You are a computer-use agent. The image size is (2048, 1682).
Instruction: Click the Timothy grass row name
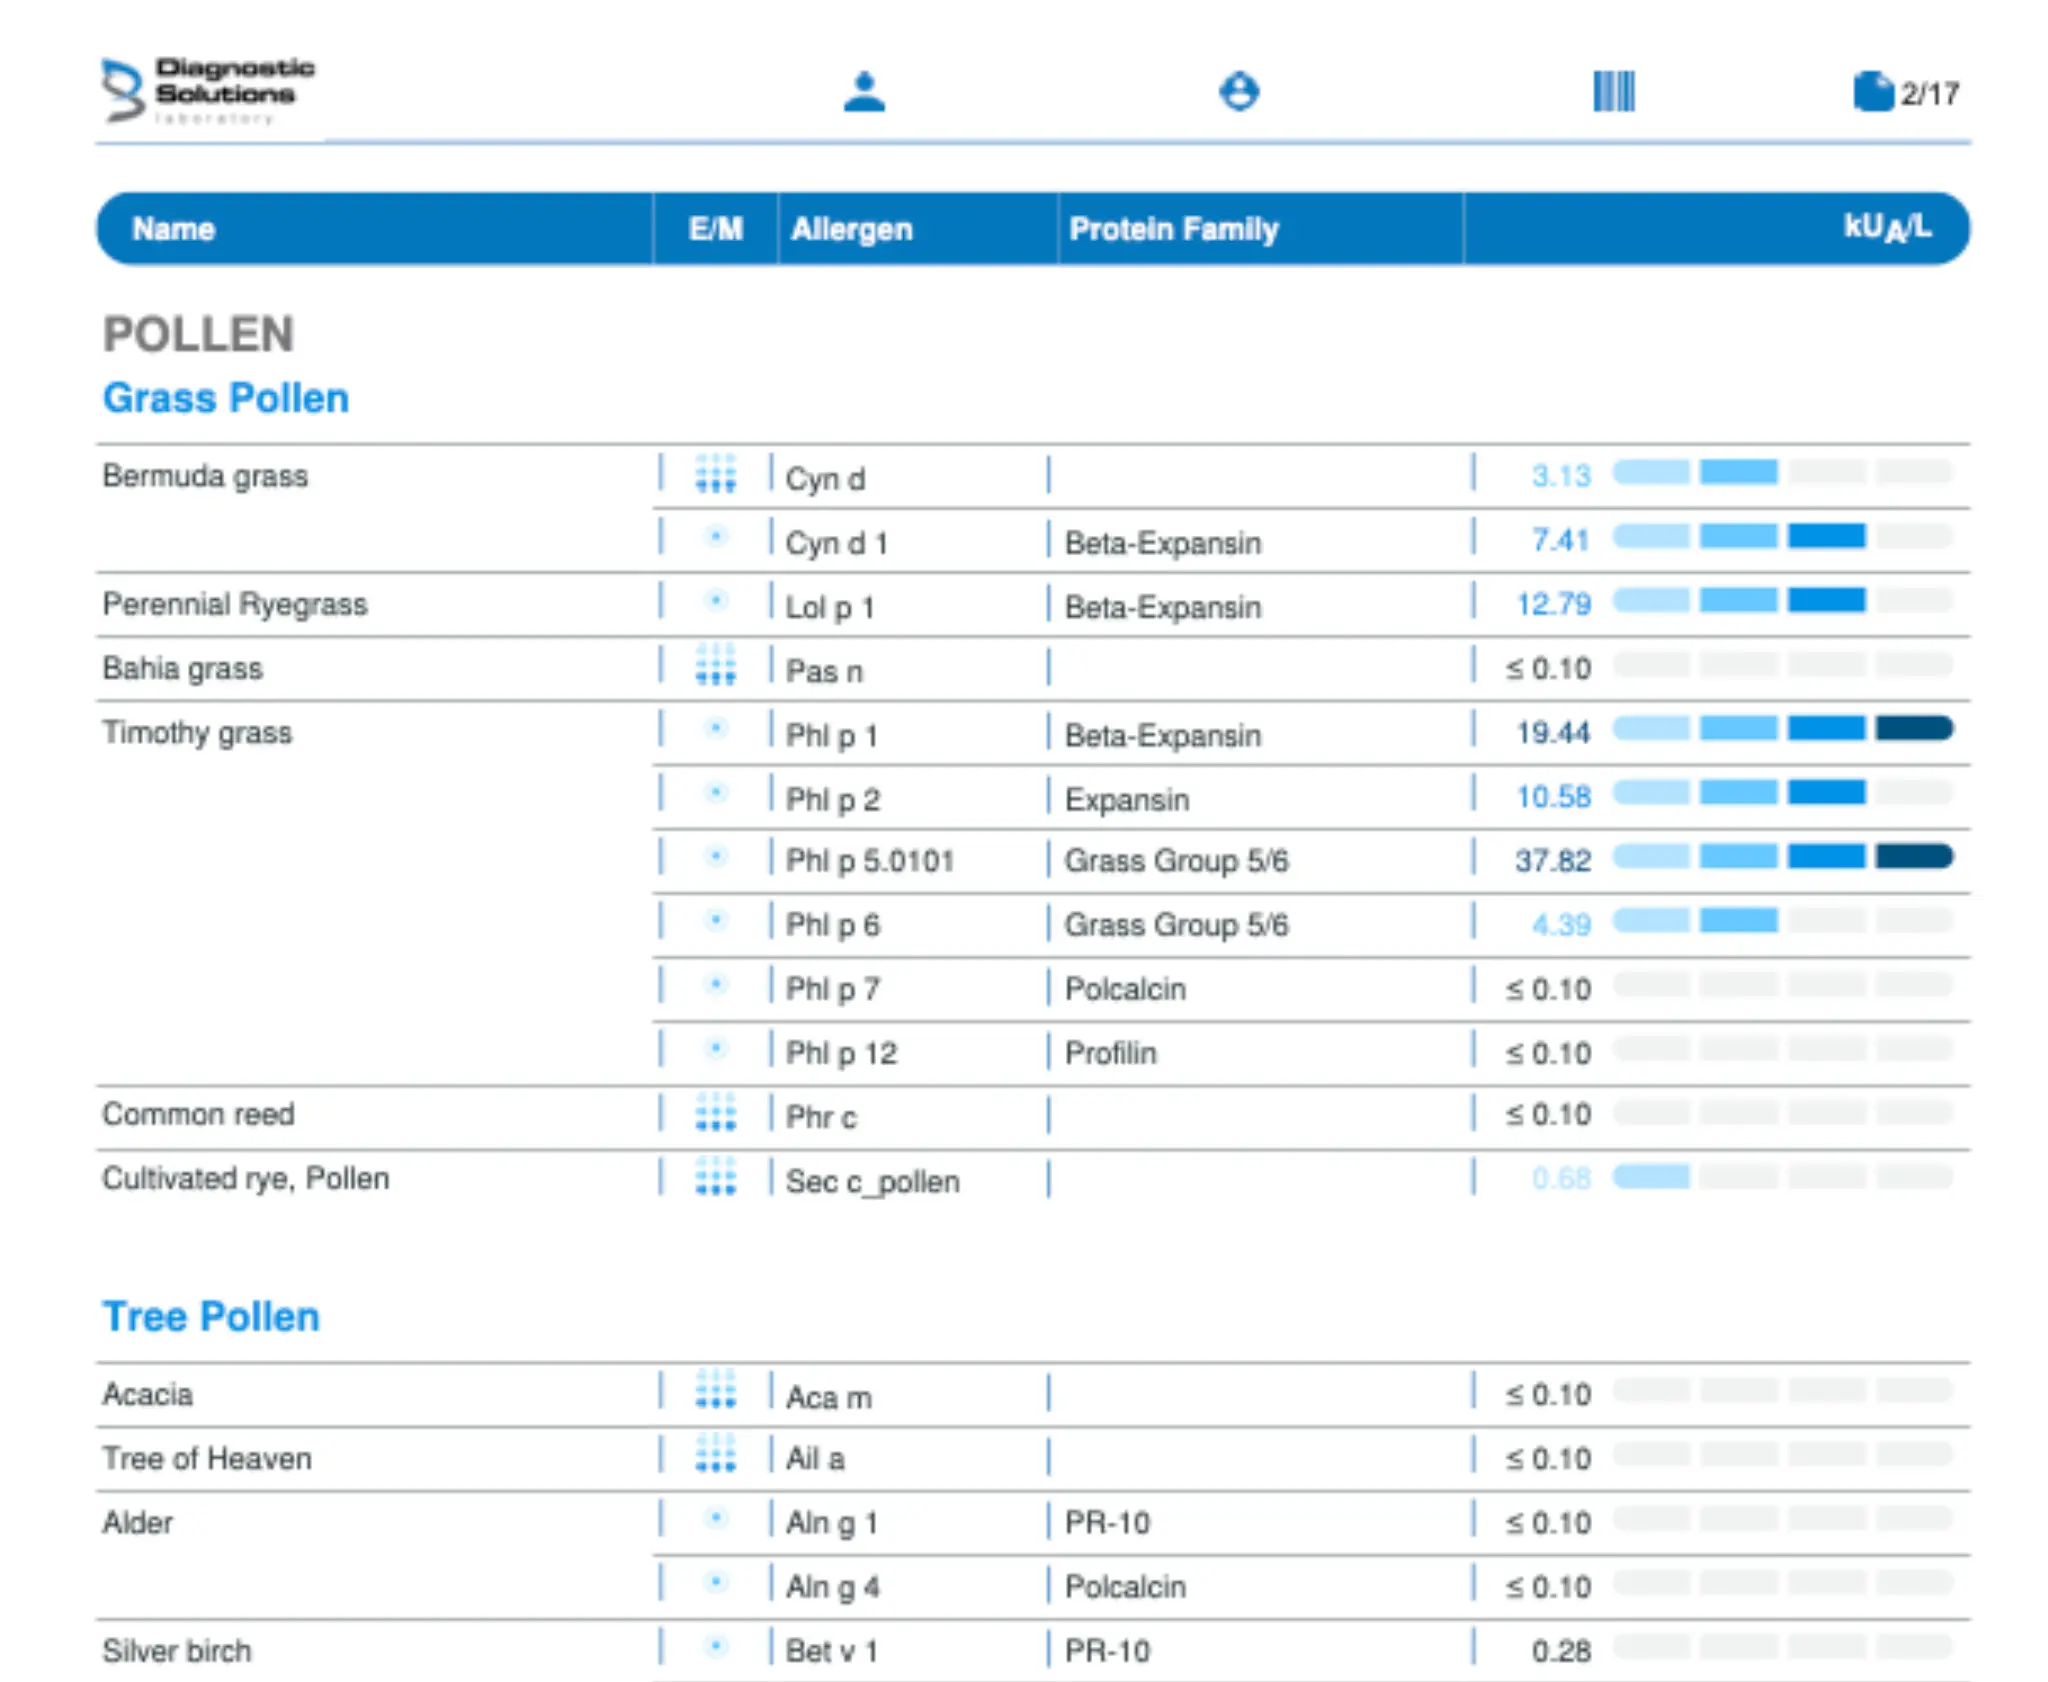197,732
